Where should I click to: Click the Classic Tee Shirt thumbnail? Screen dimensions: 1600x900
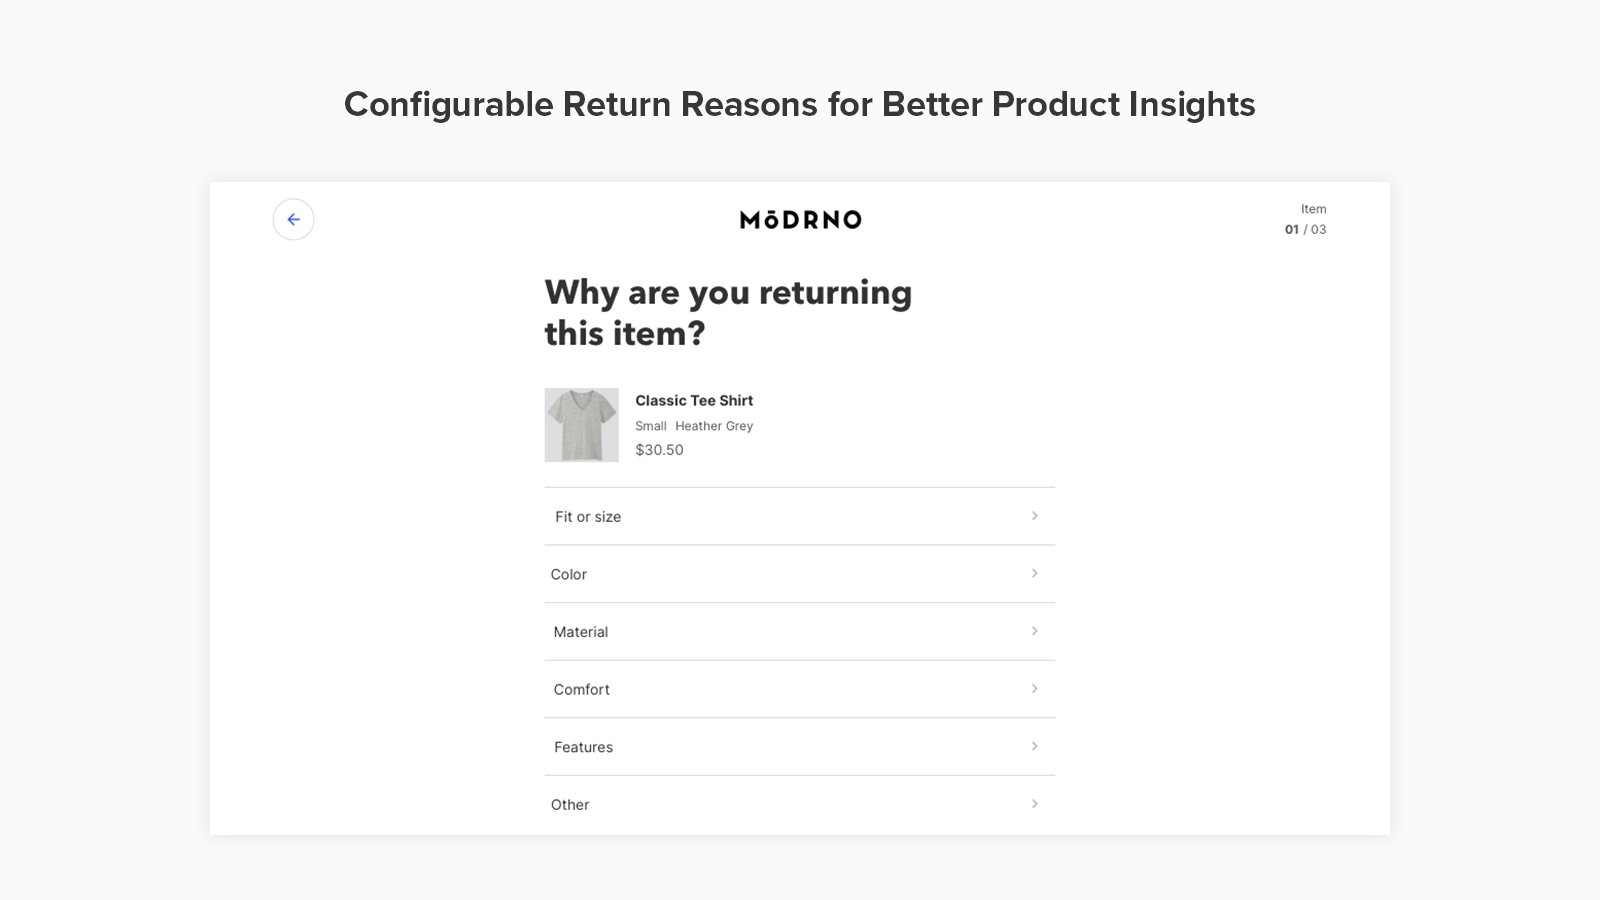tap(581, 425)
